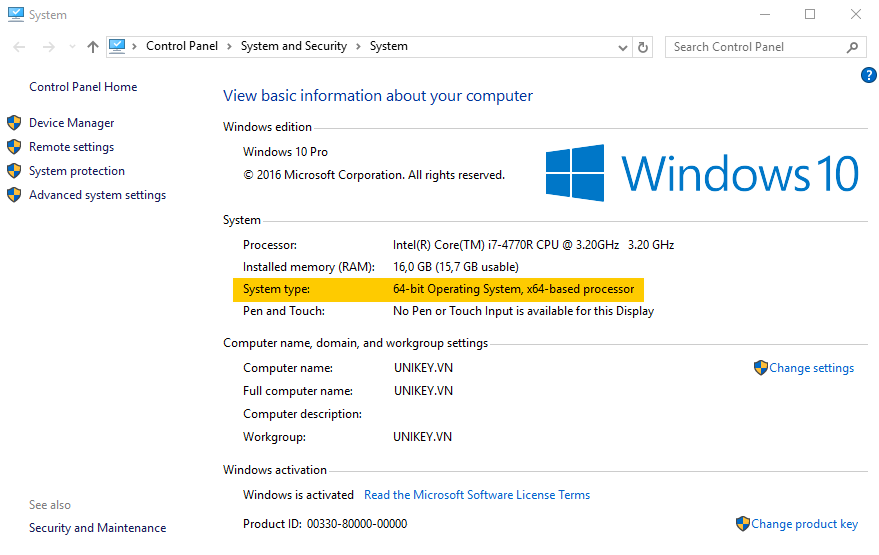Click the System window title icon
Screen dimensions: 879x555
coord(16,15)
